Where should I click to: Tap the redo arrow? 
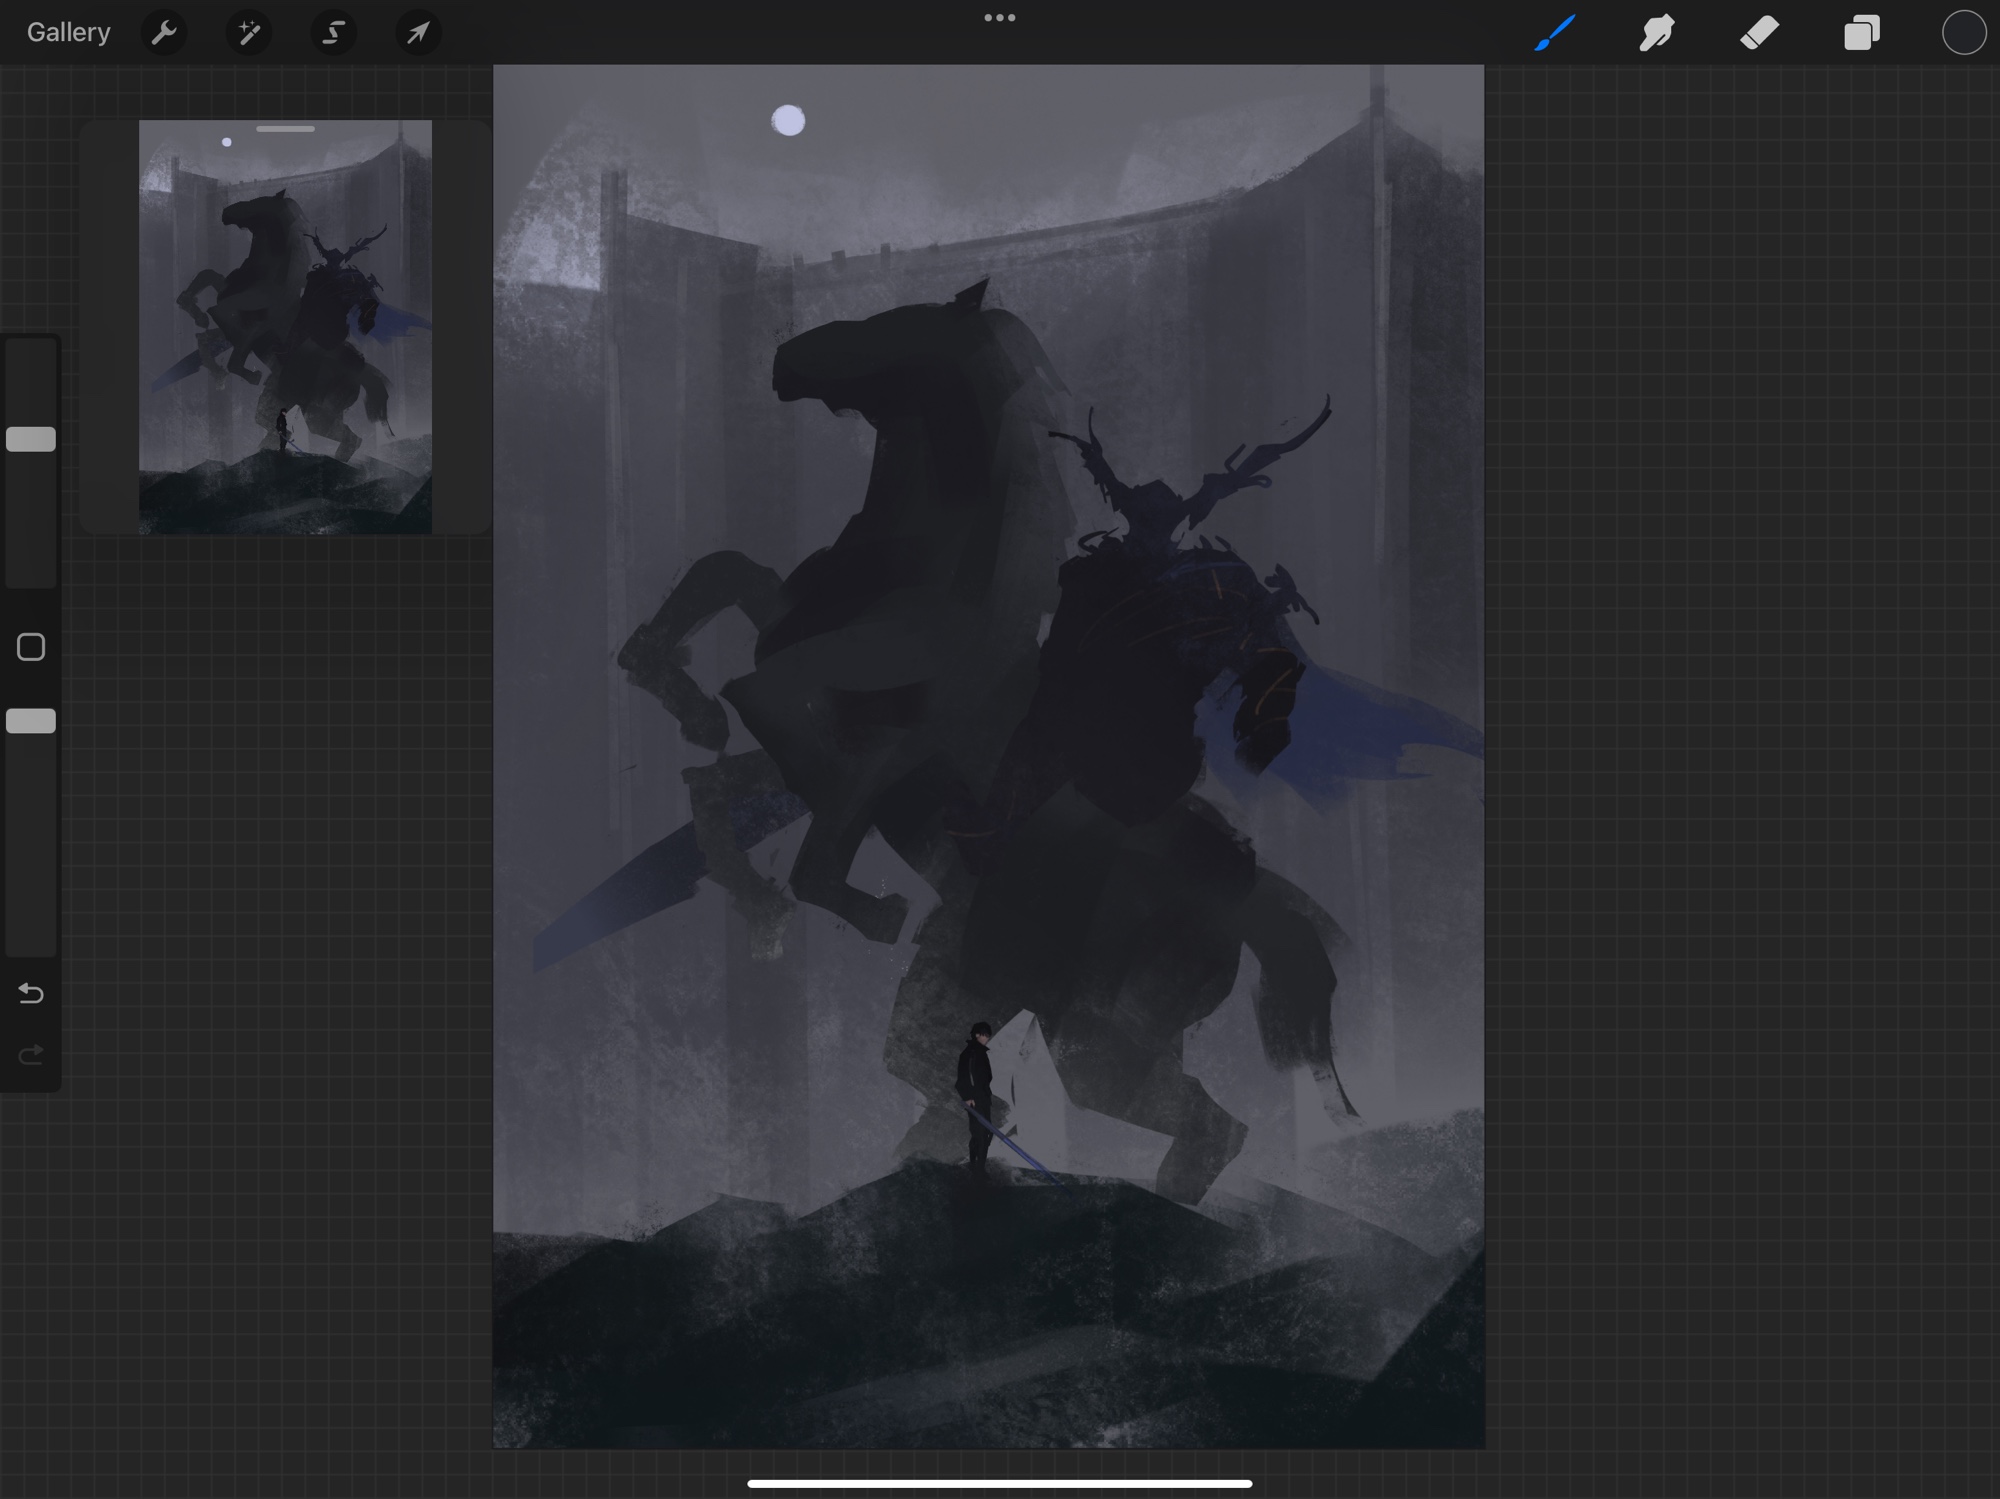pos(31,1055)
